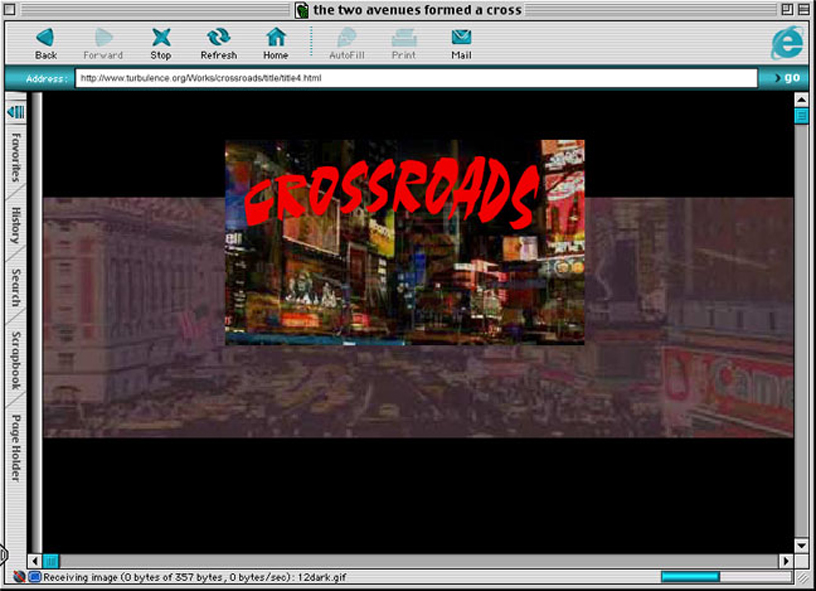Open the Page Holder sidebar tab
Viewport: 816px width, 591px height.
(16, 447)
